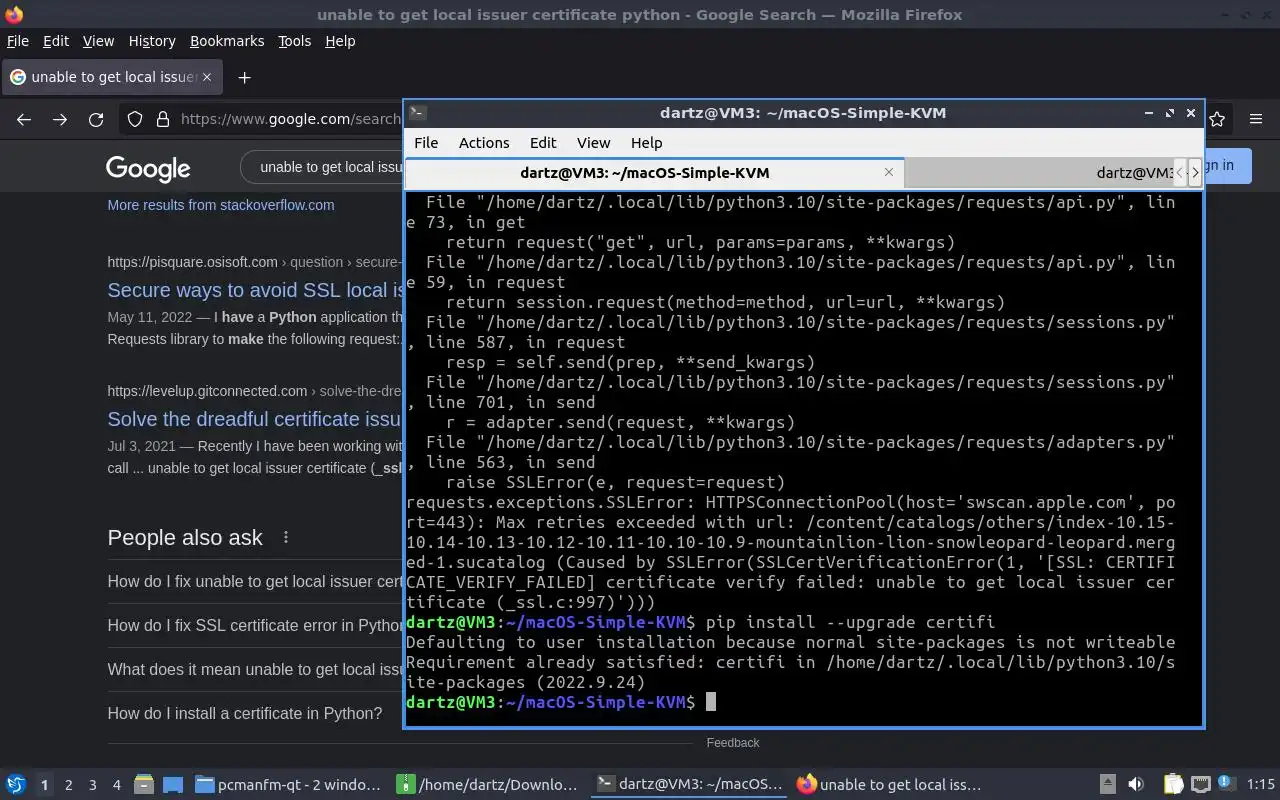Go forward in Firefox
Screen dimensions: 1280x800
click(x=60, y=119)
